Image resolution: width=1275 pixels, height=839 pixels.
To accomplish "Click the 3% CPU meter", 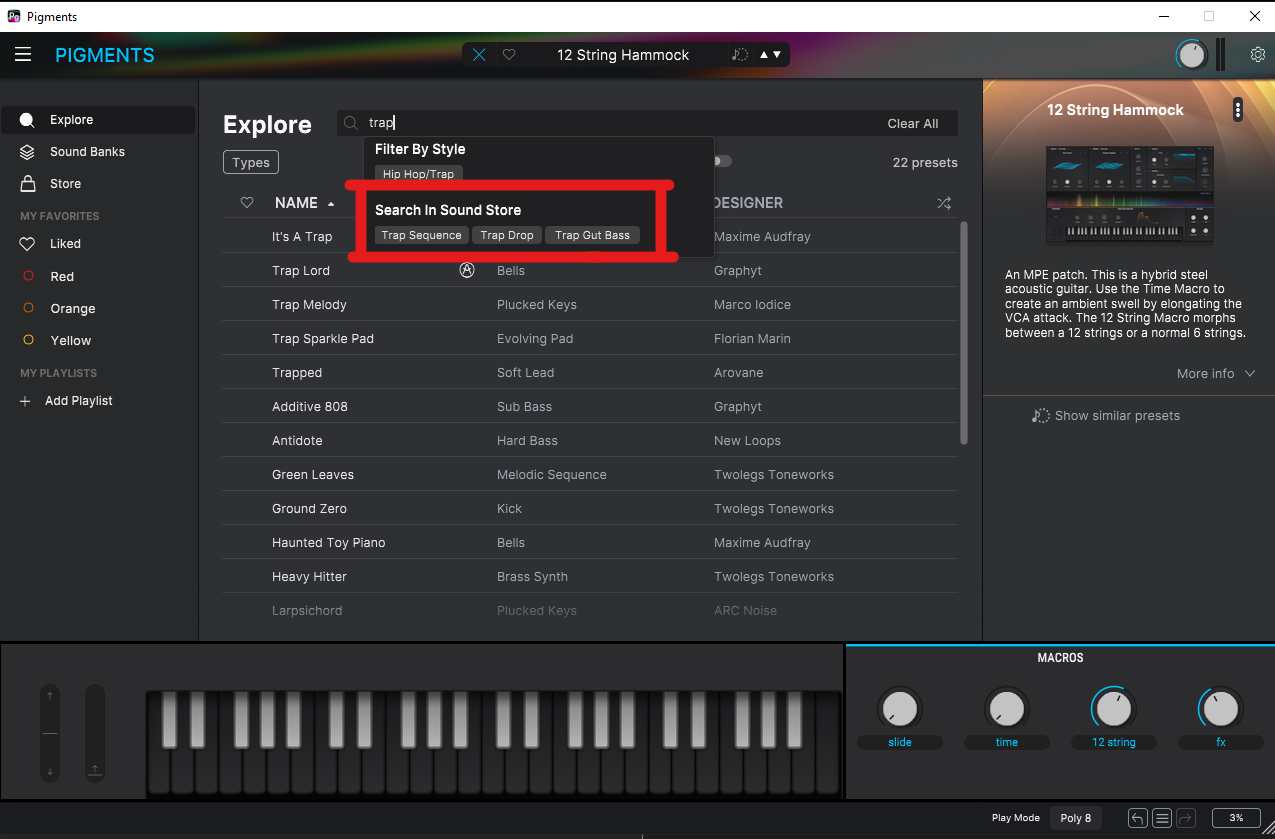I will pos(1236,818).
